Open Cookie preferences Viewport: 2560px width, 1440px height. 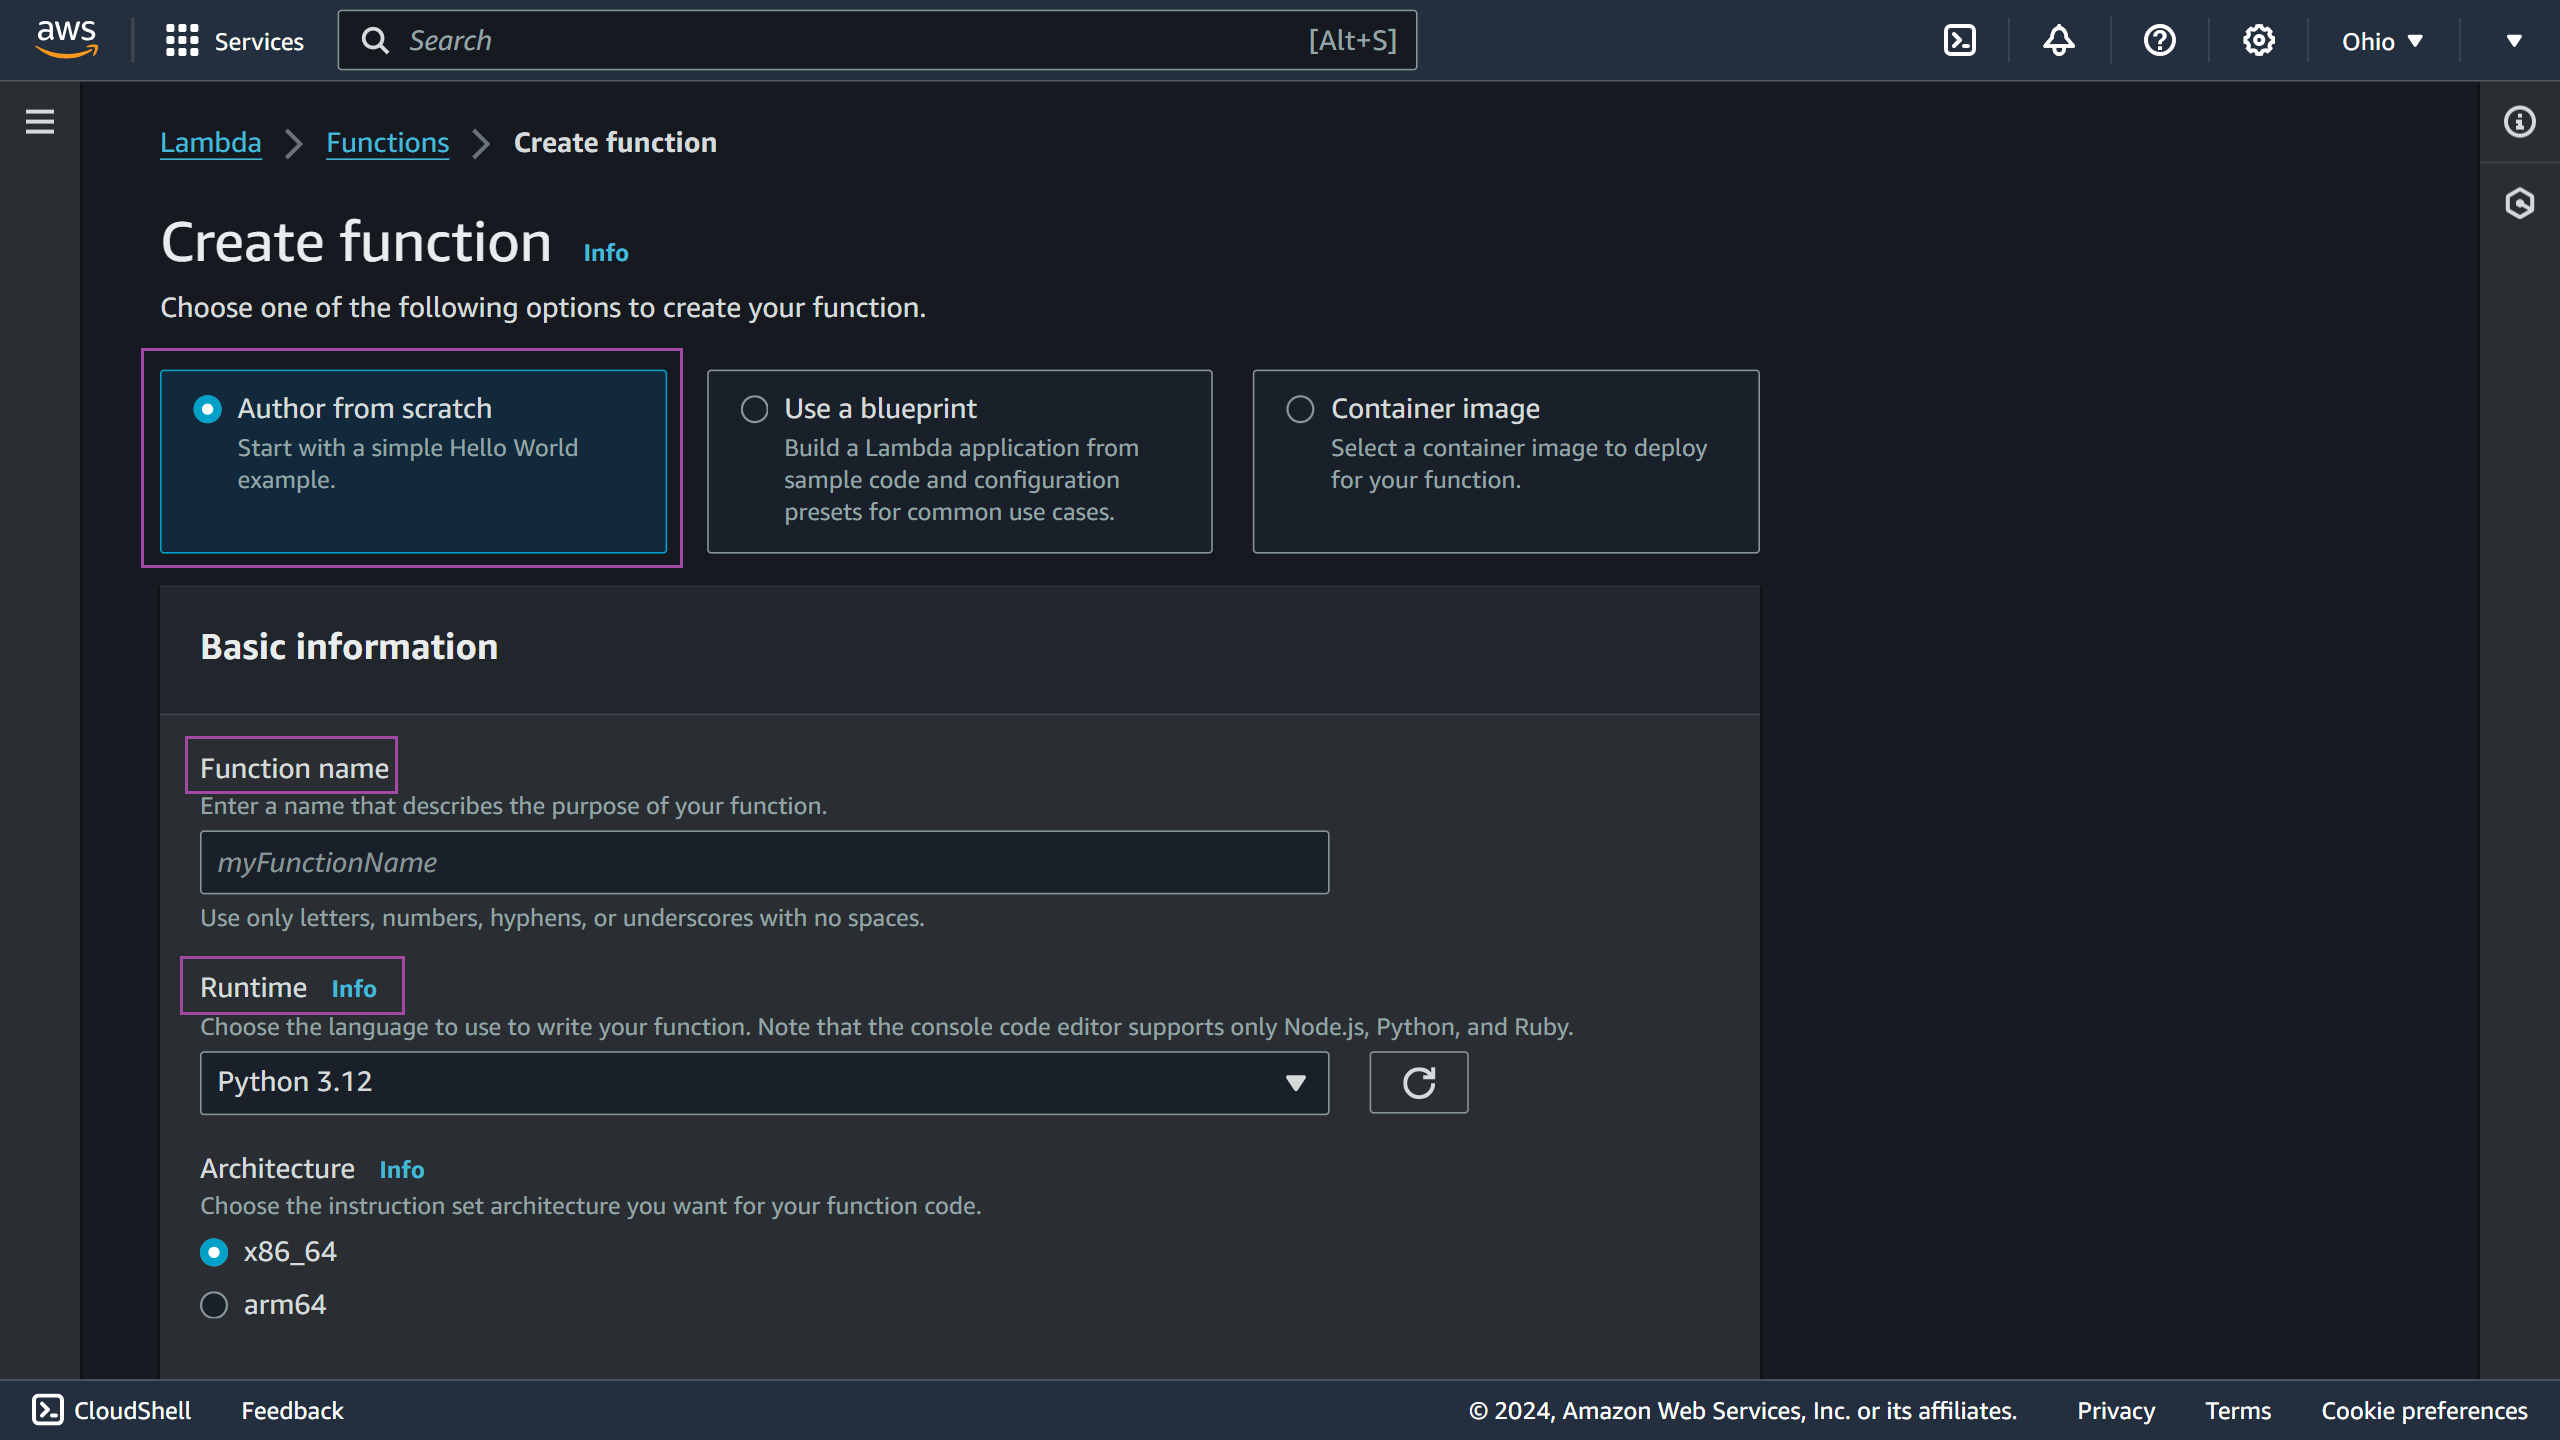(x=2424, y=1411)
